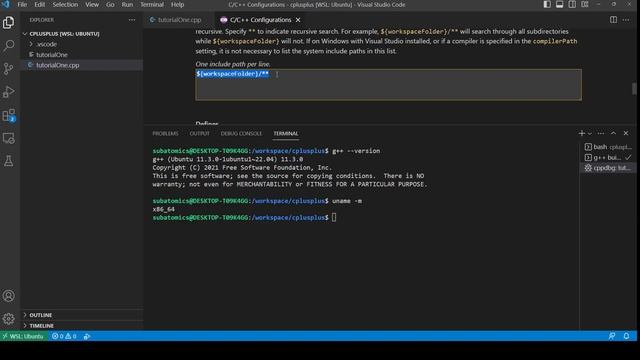Open the Manage gear menu
The image size is (640, 360).
9,319
